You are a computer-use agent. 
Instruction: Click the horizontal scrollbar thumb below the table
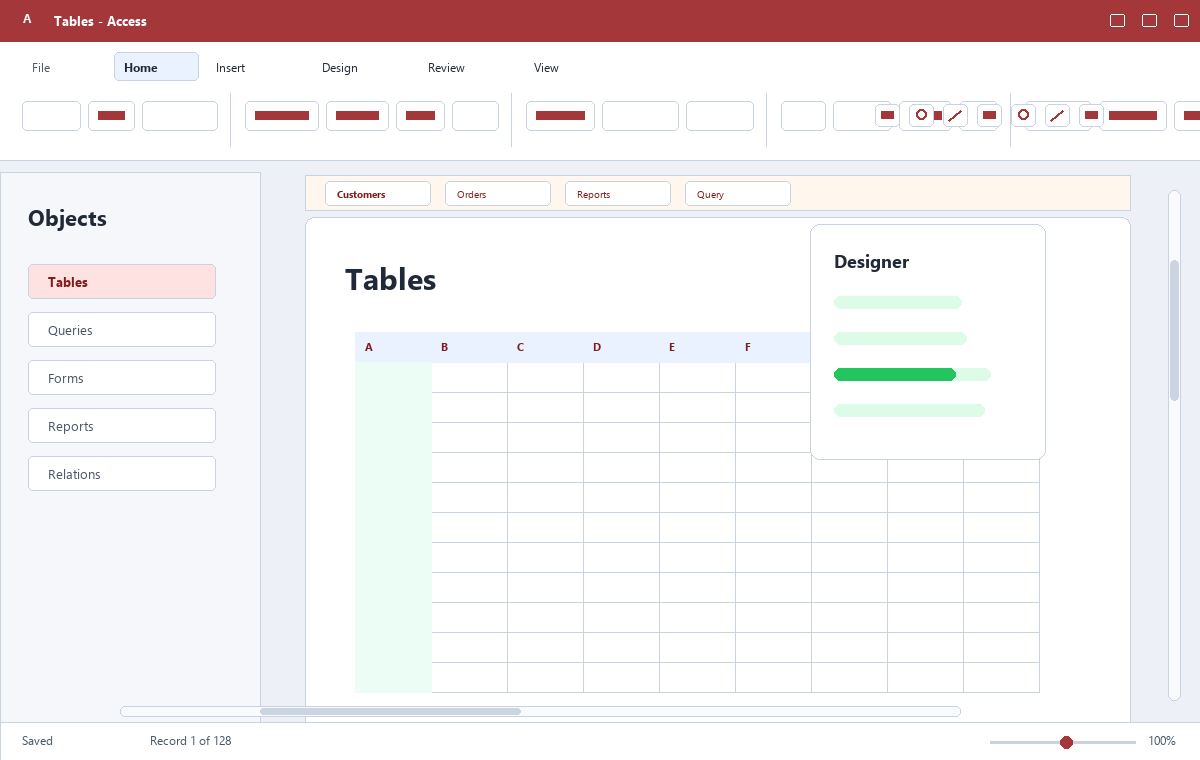pos(390,711)
